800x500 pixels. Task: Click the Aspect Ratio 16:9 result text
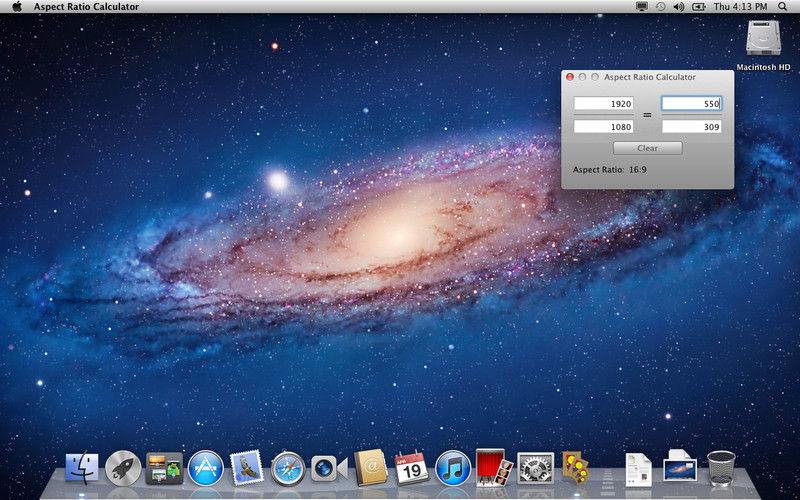[x=610, y=169]
